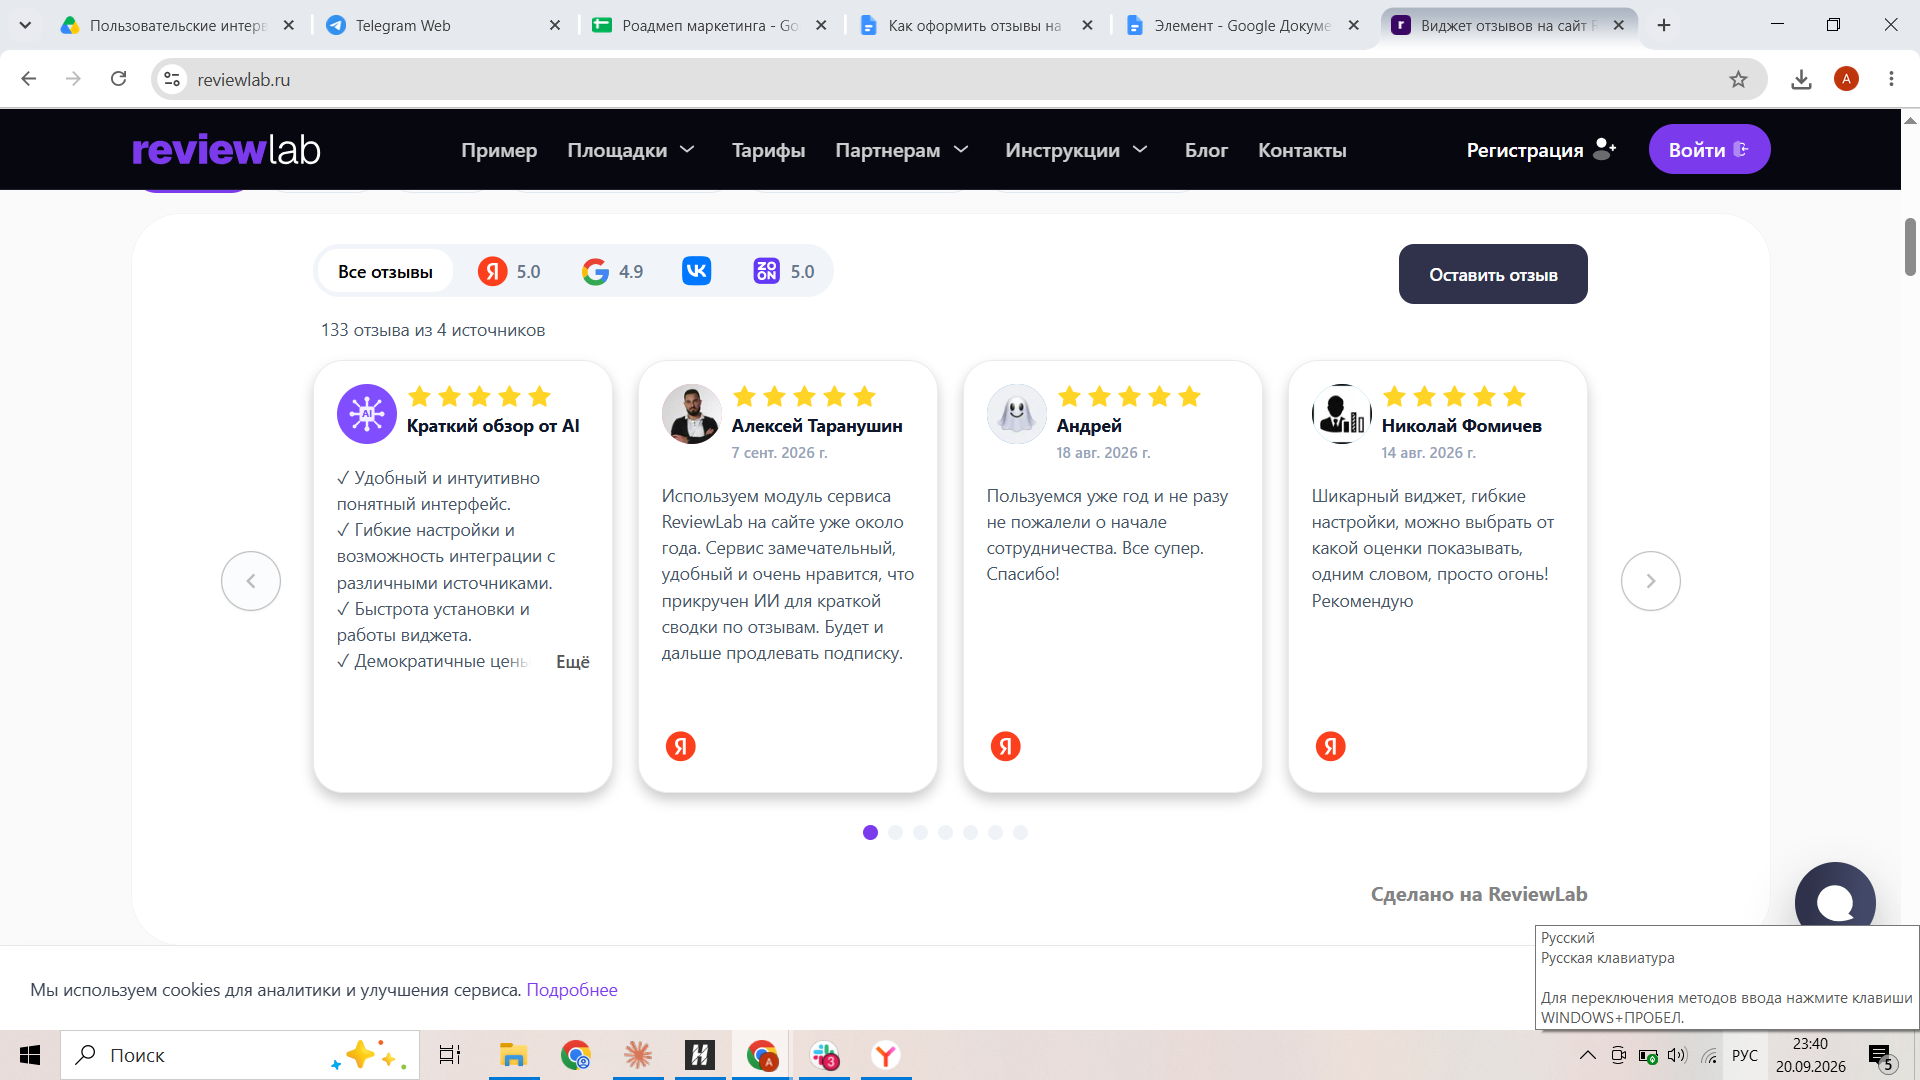Go to previous reviews slide arrow
Screen dimensions: 1920x1080
(251, 581)
